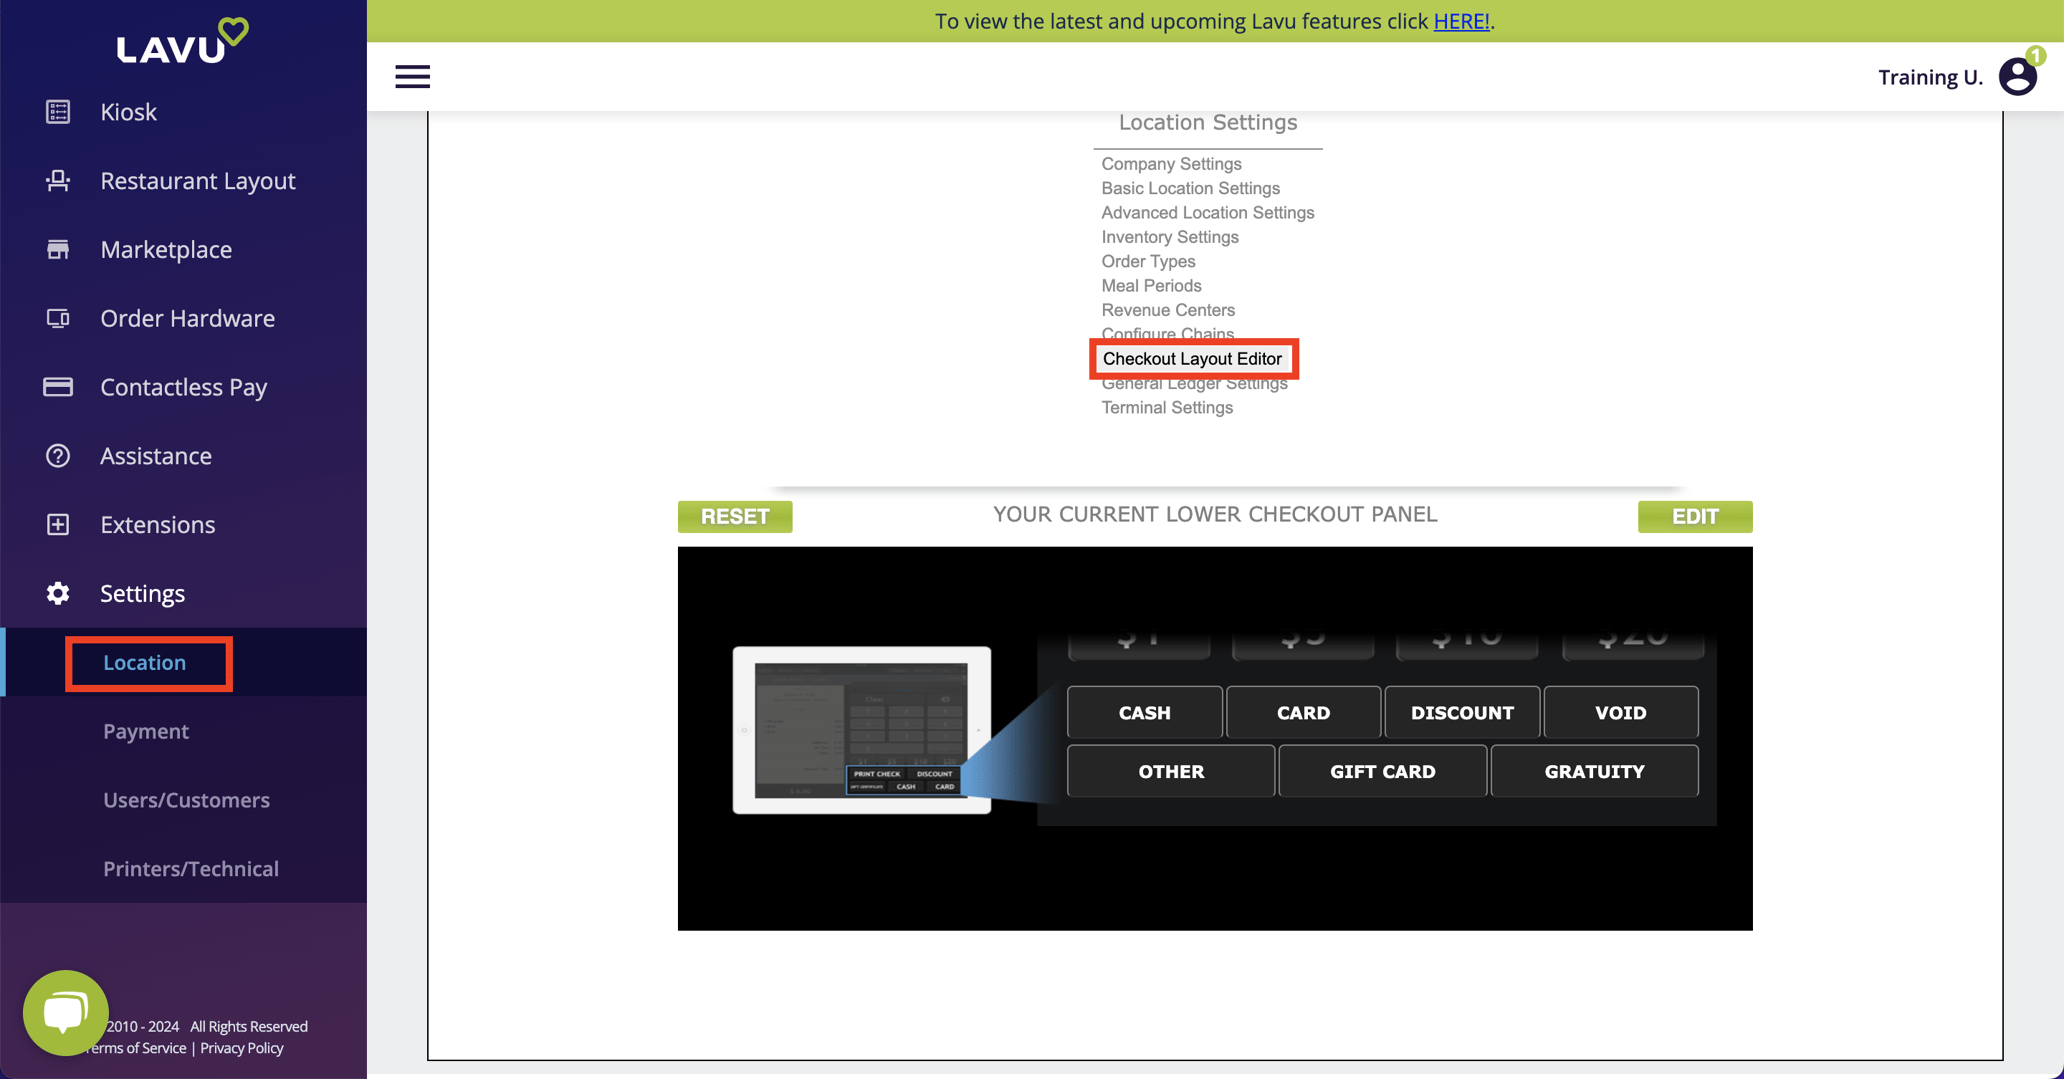Open Users/Customers settings

pyautogui.click(x=186, y=799)
